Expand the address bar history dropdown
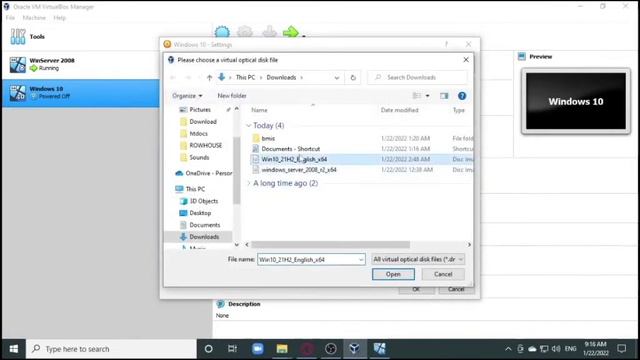This screenshot has height=360, width=640. click(337, 78)
